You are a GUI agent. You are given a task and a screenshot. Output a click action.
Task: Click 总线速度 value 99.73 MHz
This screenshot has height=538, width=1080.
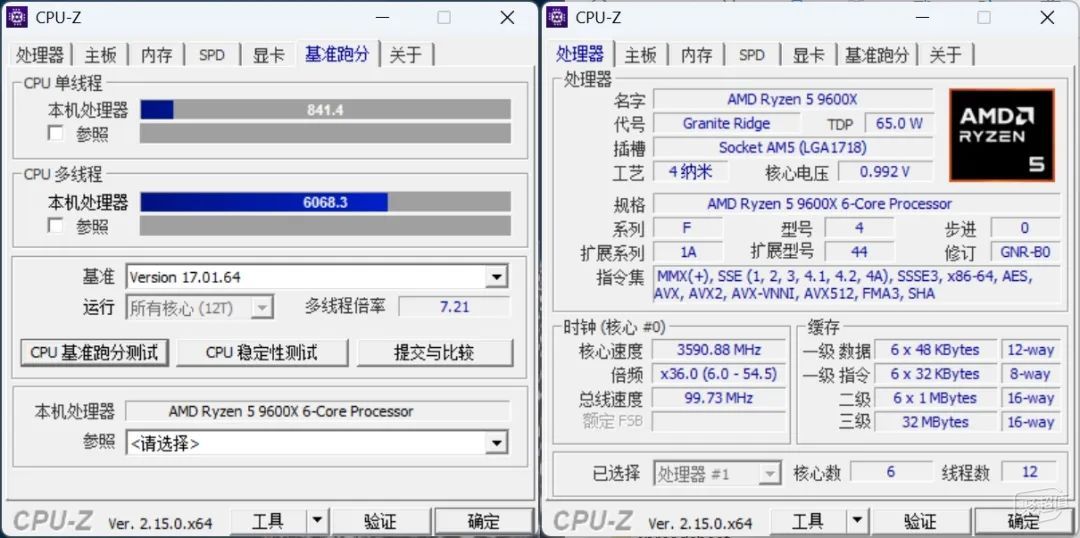point(718,397)
